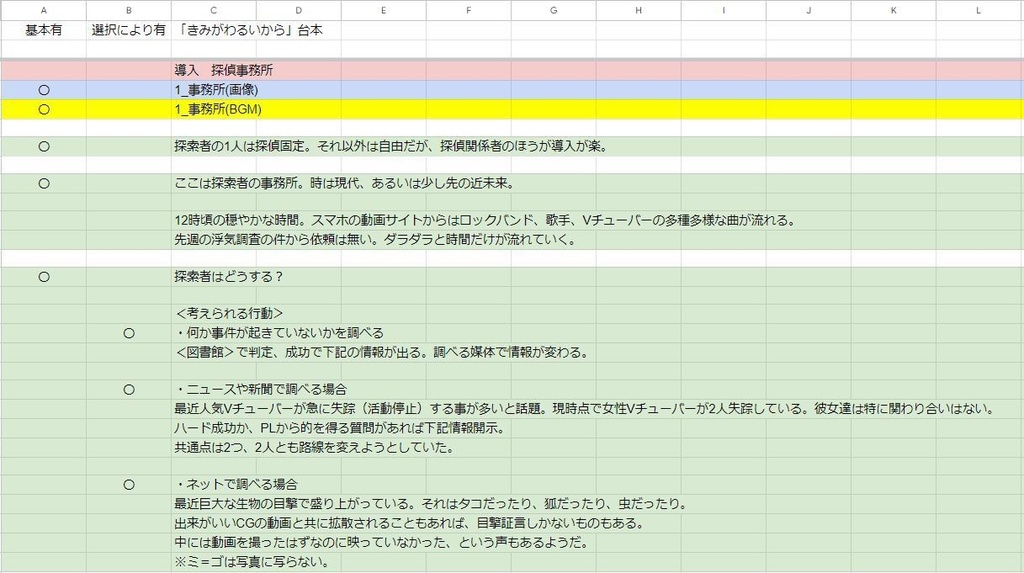Click the circle mark in 1_事務所(BGM) row
Viewport: 1024px width, 573px height.
[44, 109]
